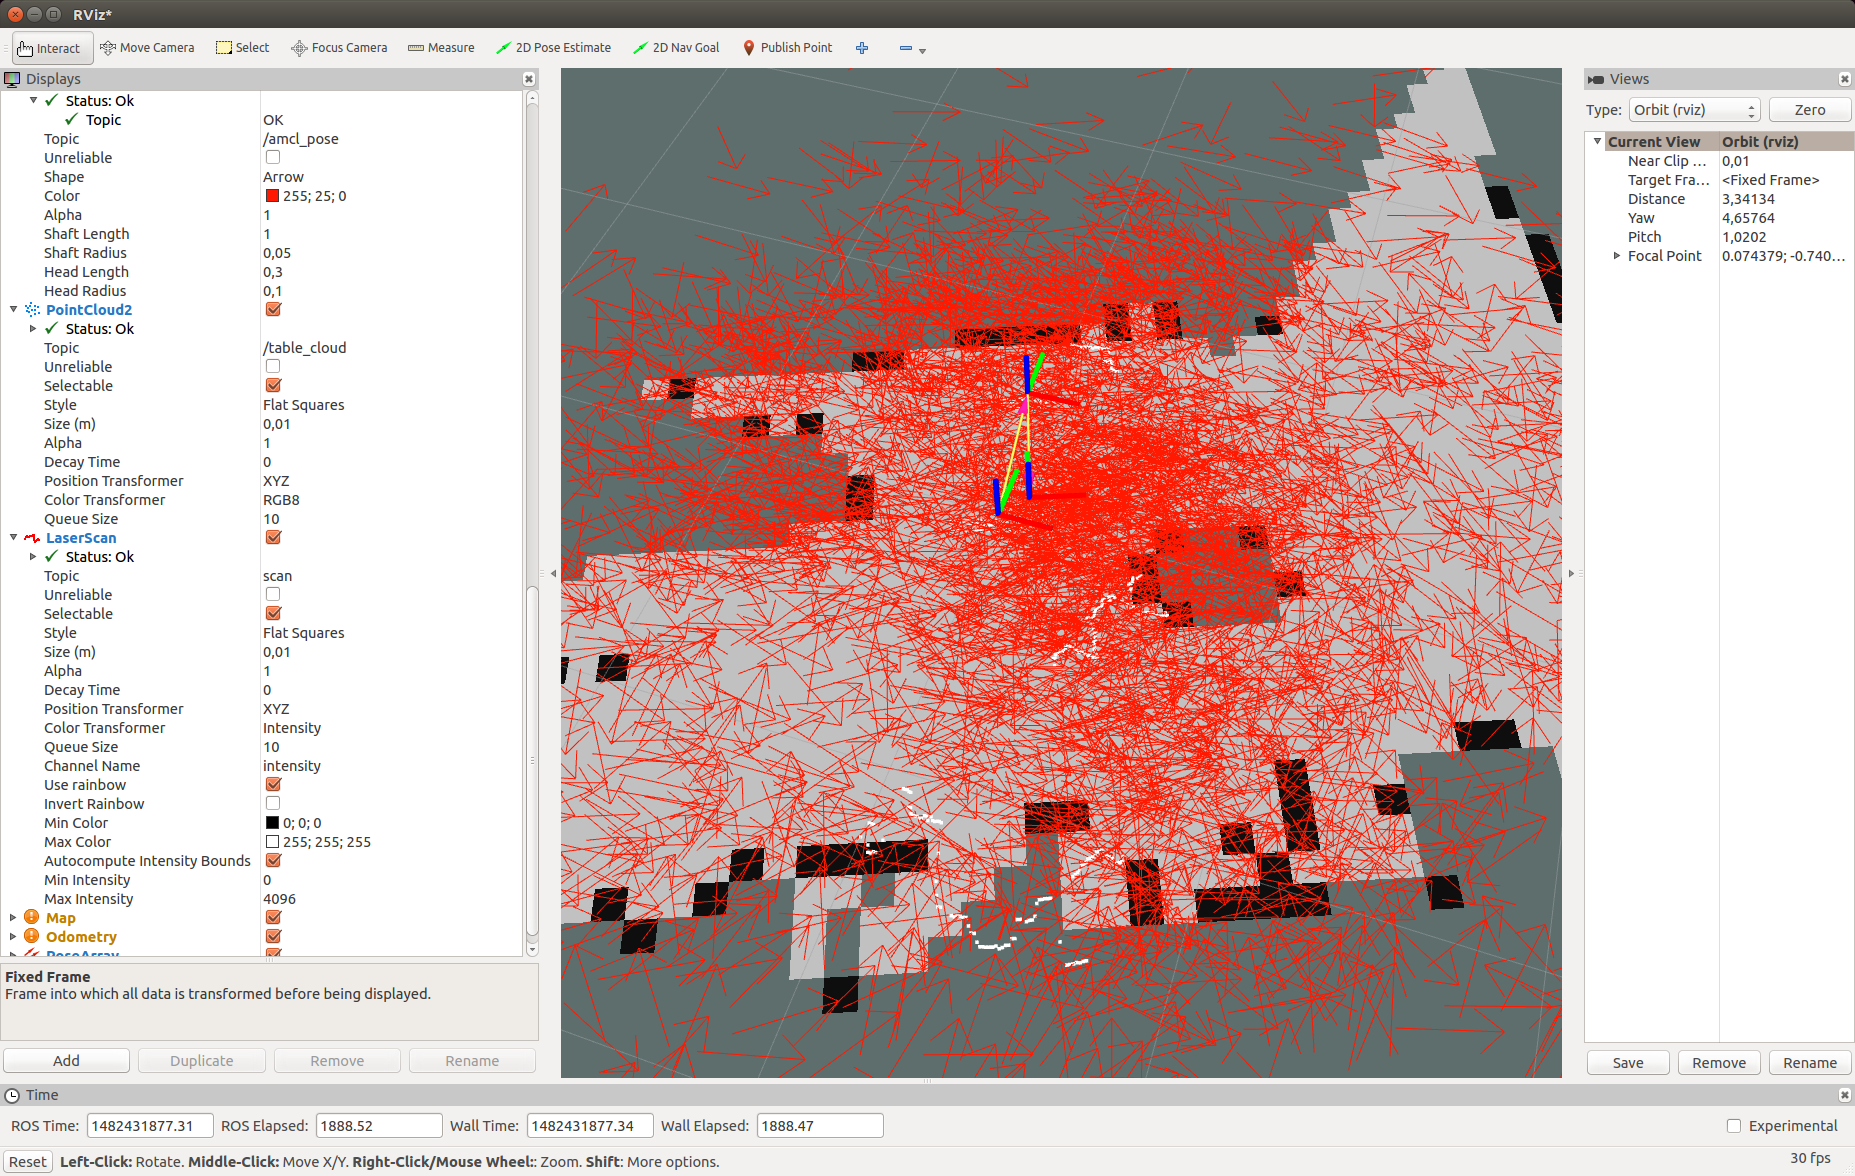Collapse right panel with splitter arrow
The width and height of the screenshot is (1855, 1176).
[x=1571, y=573]
